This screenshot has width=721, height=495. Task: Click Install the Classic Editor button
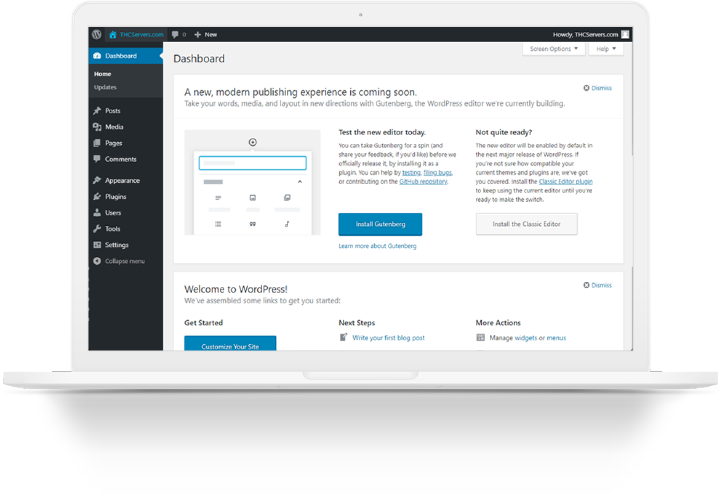point(526,224)
